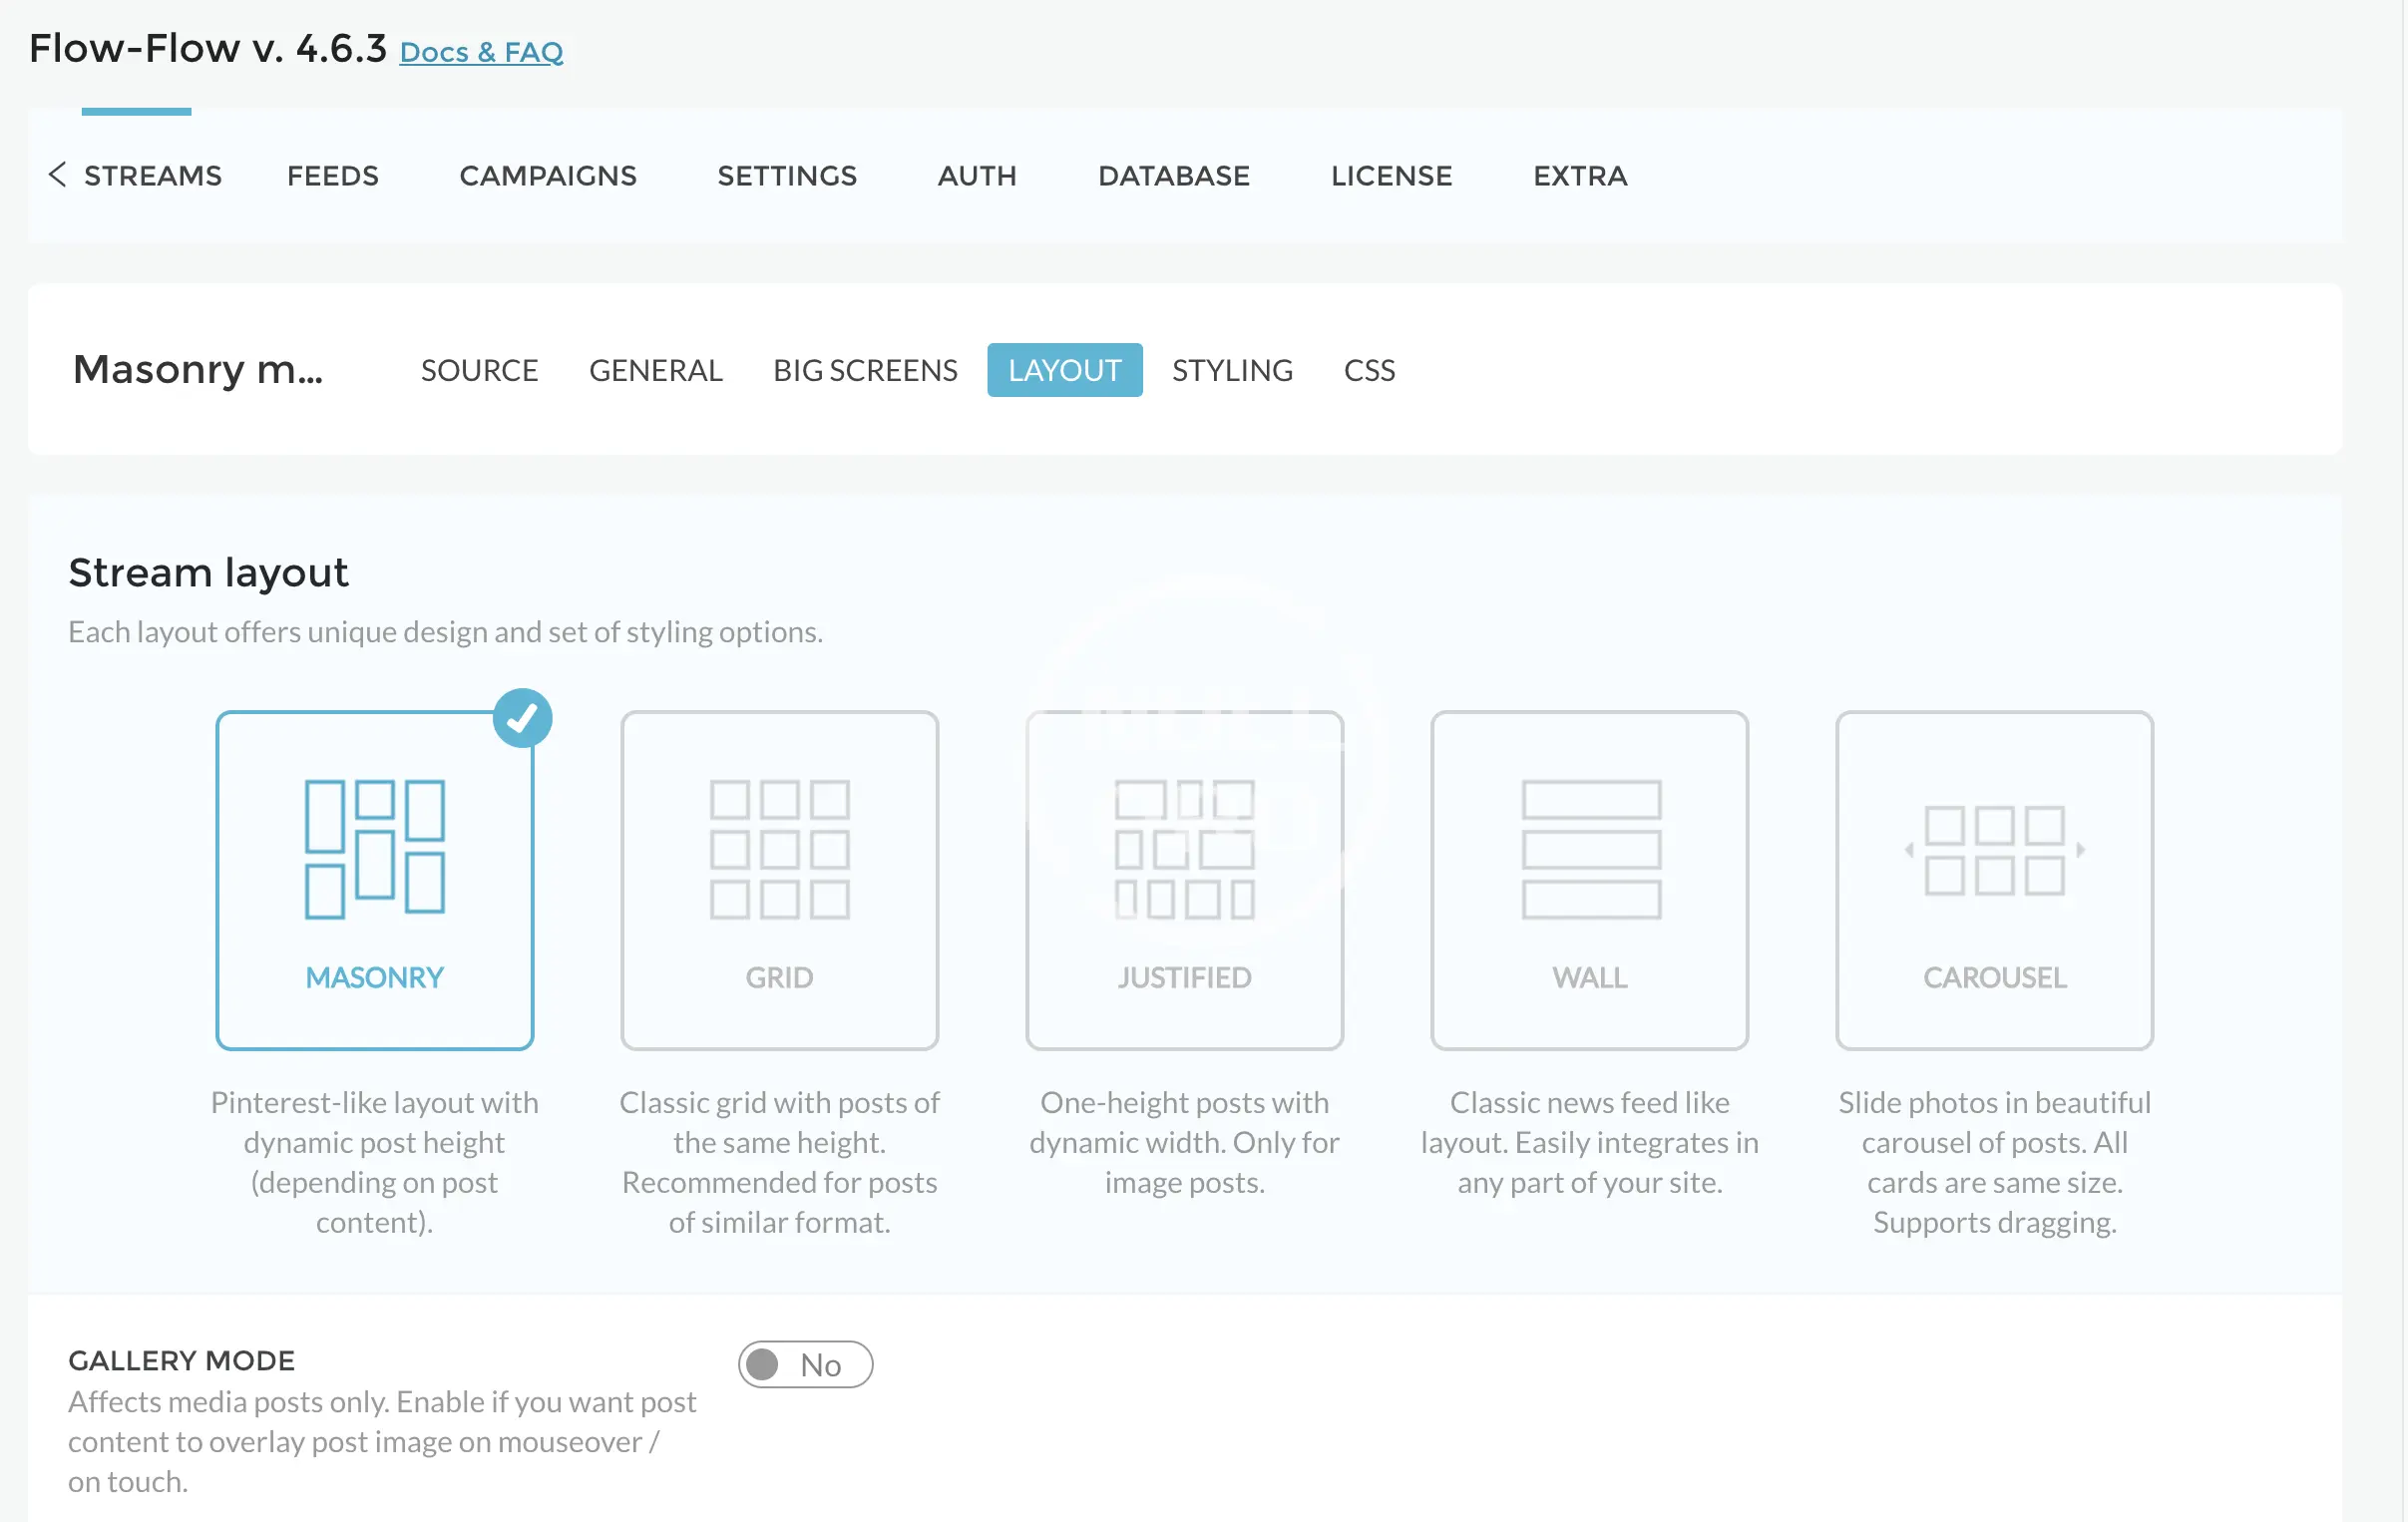
Task: Select the Grid layout icon
Action: point(780,849)
